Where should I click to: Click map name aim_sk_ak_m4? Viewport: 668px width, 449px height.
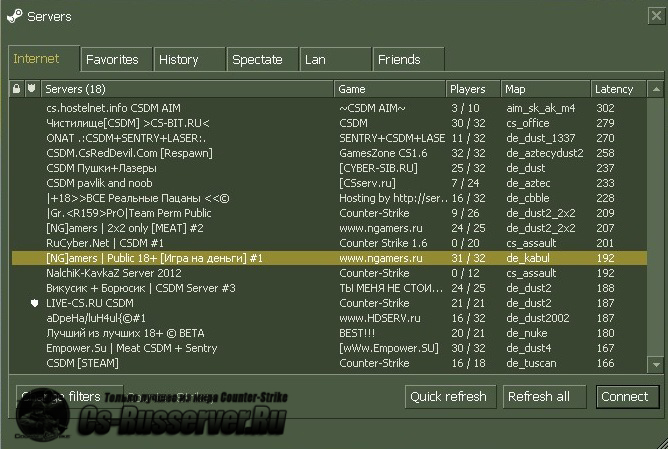pyautogui.click(x=541, y=108)
